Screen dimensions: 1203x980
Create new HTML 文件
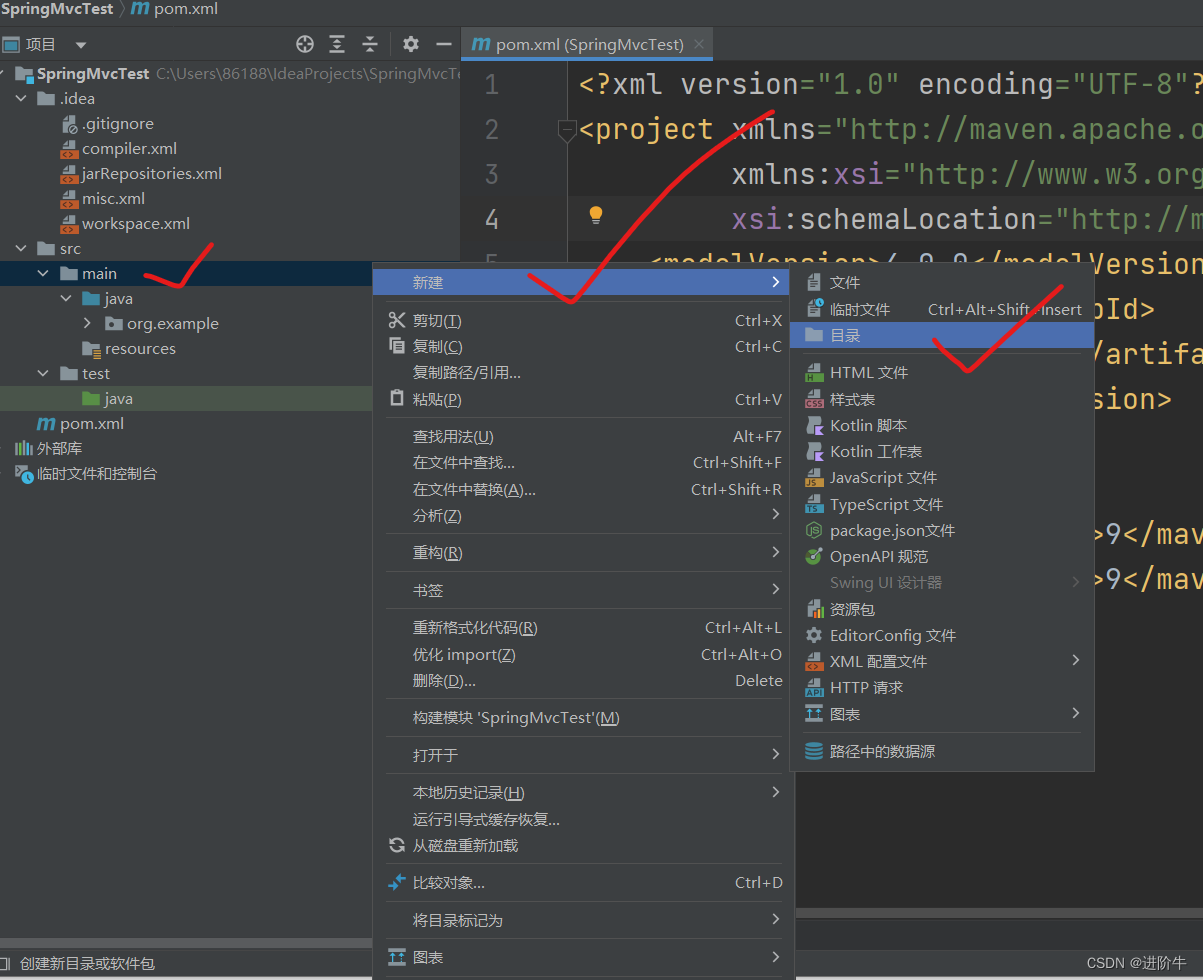tap(942, 373)
